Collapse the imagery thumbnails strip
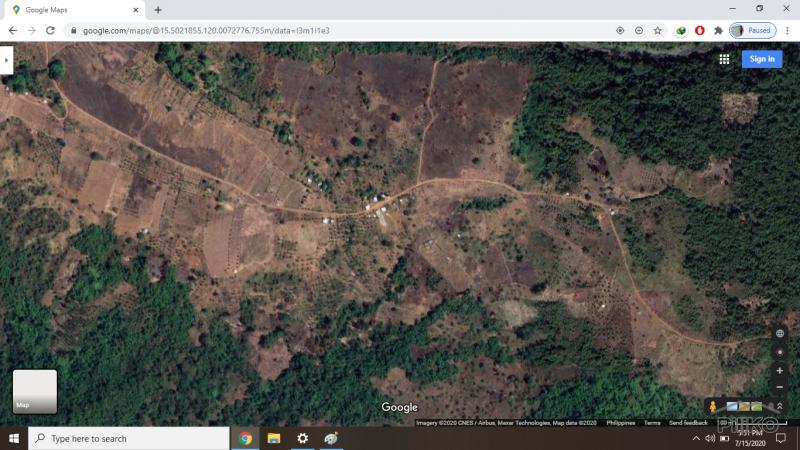800x450 pixels. [780, 407]
